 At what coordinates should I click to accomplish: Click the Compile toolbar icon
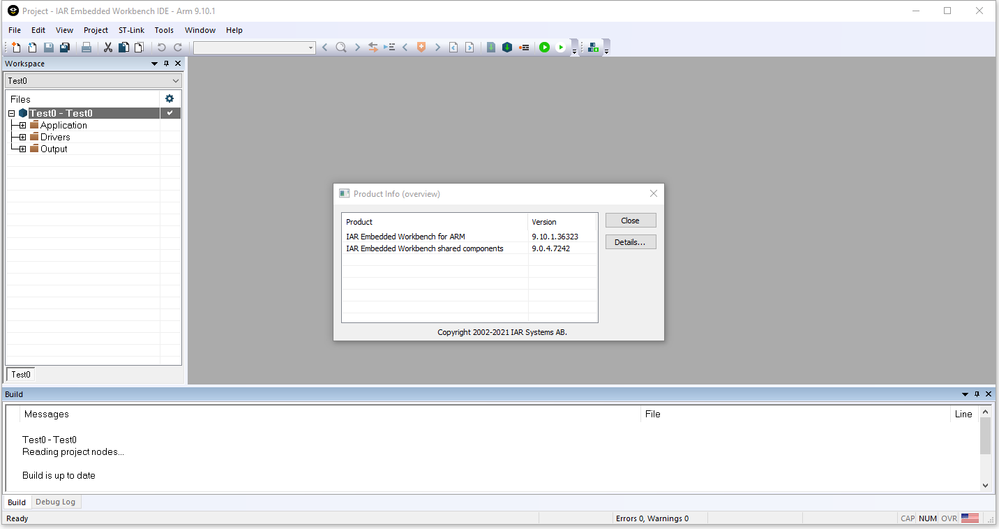pyautogui.click(x=491, y=47)
